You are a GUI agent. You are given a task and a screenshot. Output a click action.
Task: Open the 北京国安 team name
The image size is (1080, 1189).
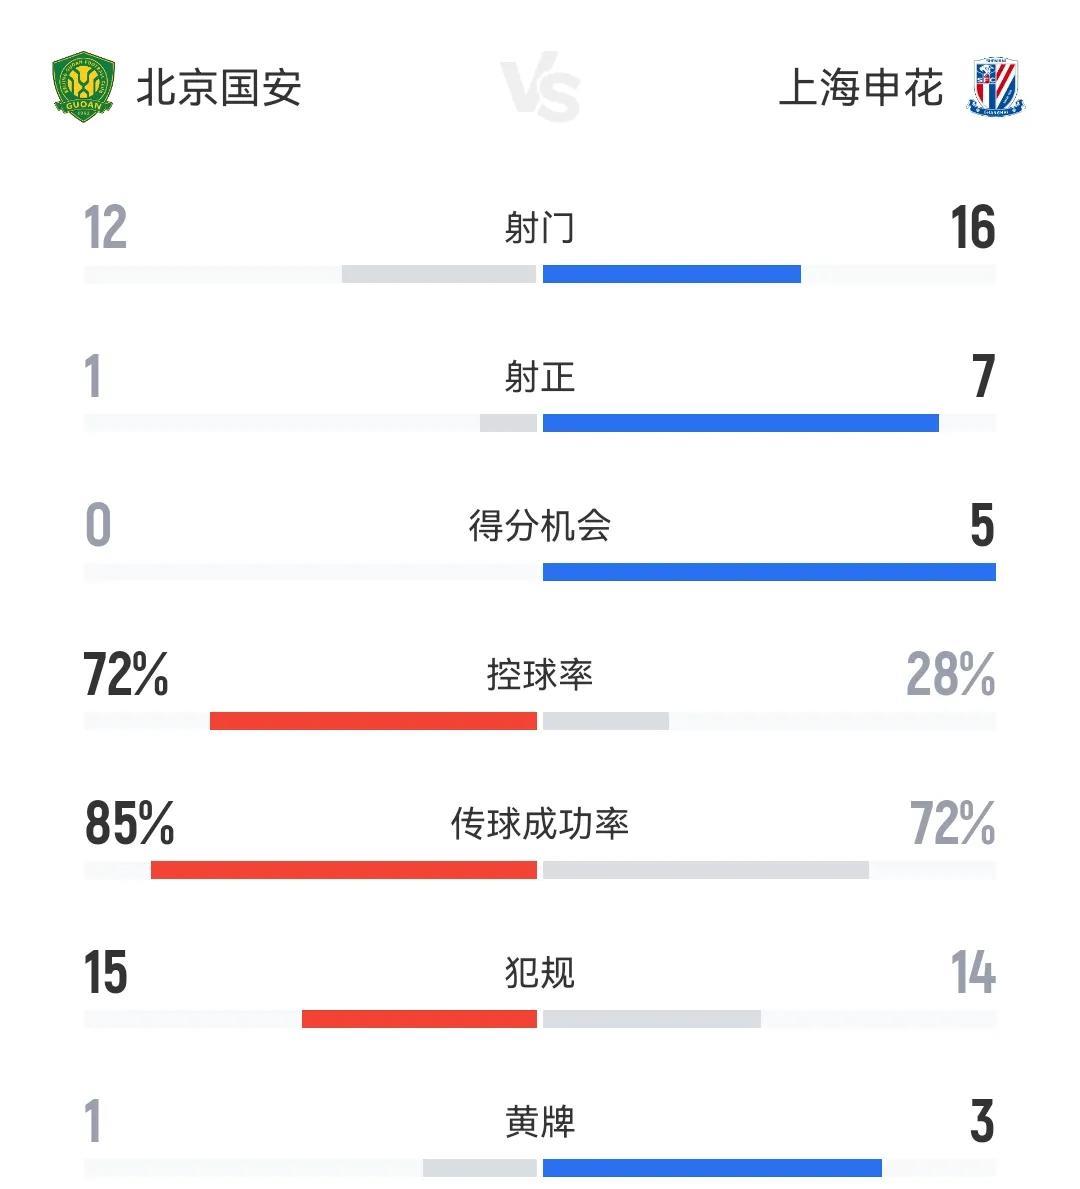click(219, 88)
